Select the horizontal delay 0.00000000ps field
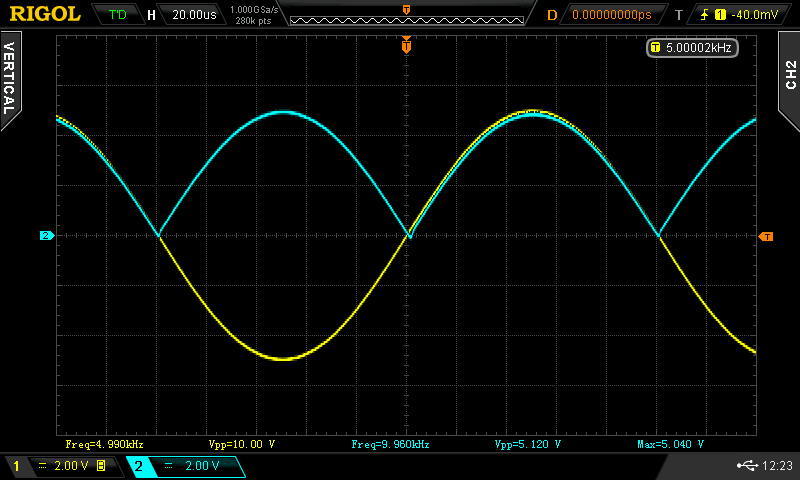 pos(610,15)
